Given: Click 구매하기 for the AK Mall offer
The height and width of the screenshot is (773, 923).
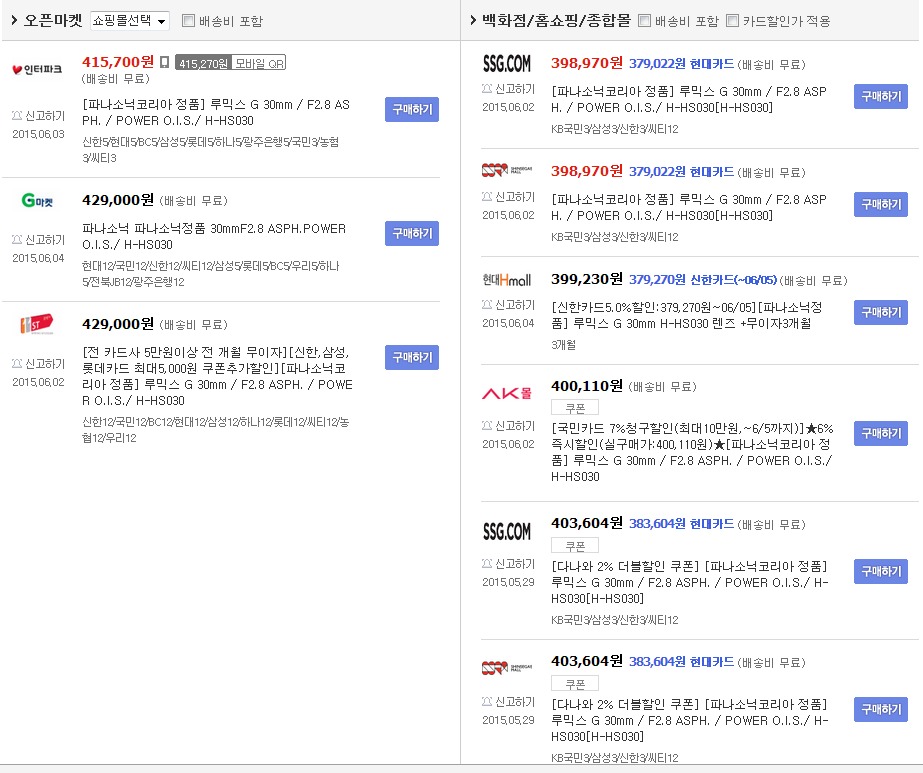Looking at the screenshot, I should (x=880, y=433).
